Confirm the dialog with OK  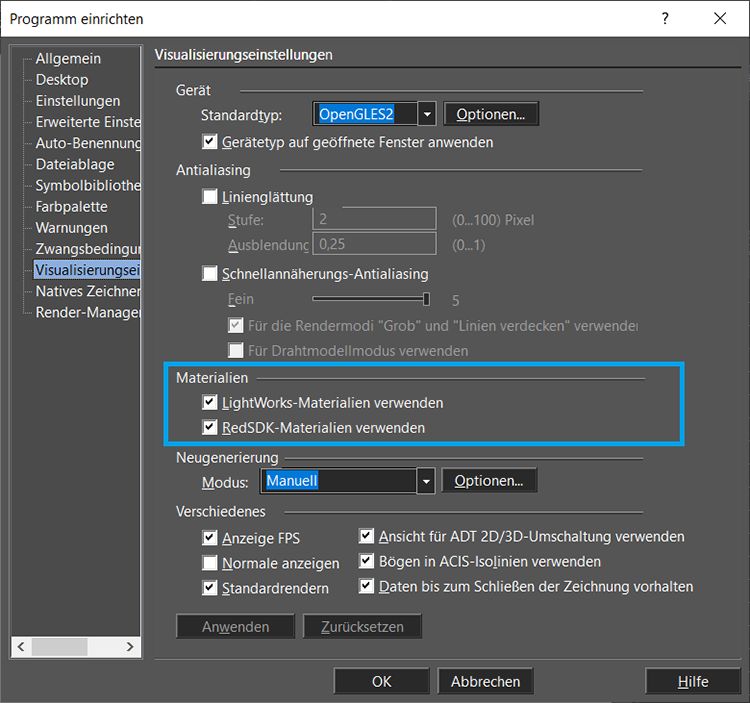pyautogui.click(x=382, y=681)
